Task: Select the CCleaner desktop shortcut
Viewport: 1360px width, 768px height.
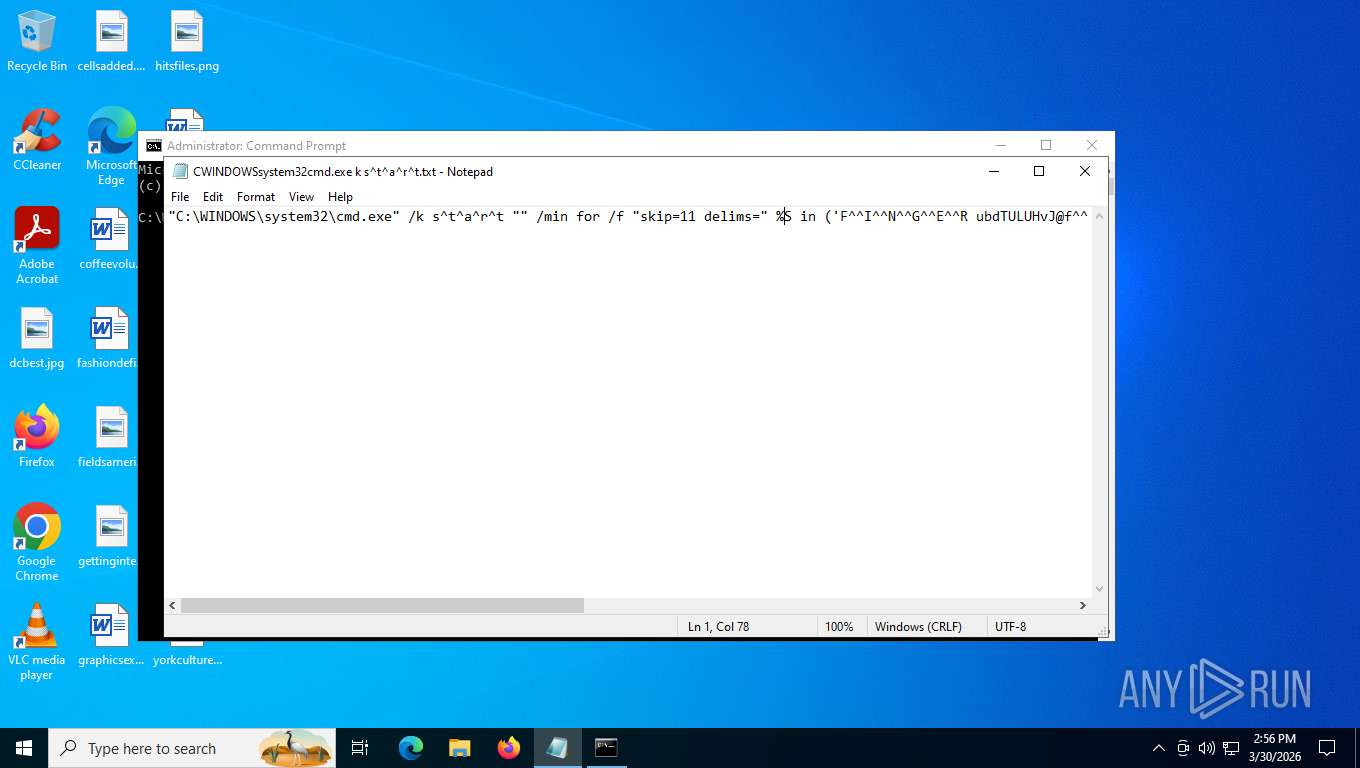Action: [x=37, y=140]
